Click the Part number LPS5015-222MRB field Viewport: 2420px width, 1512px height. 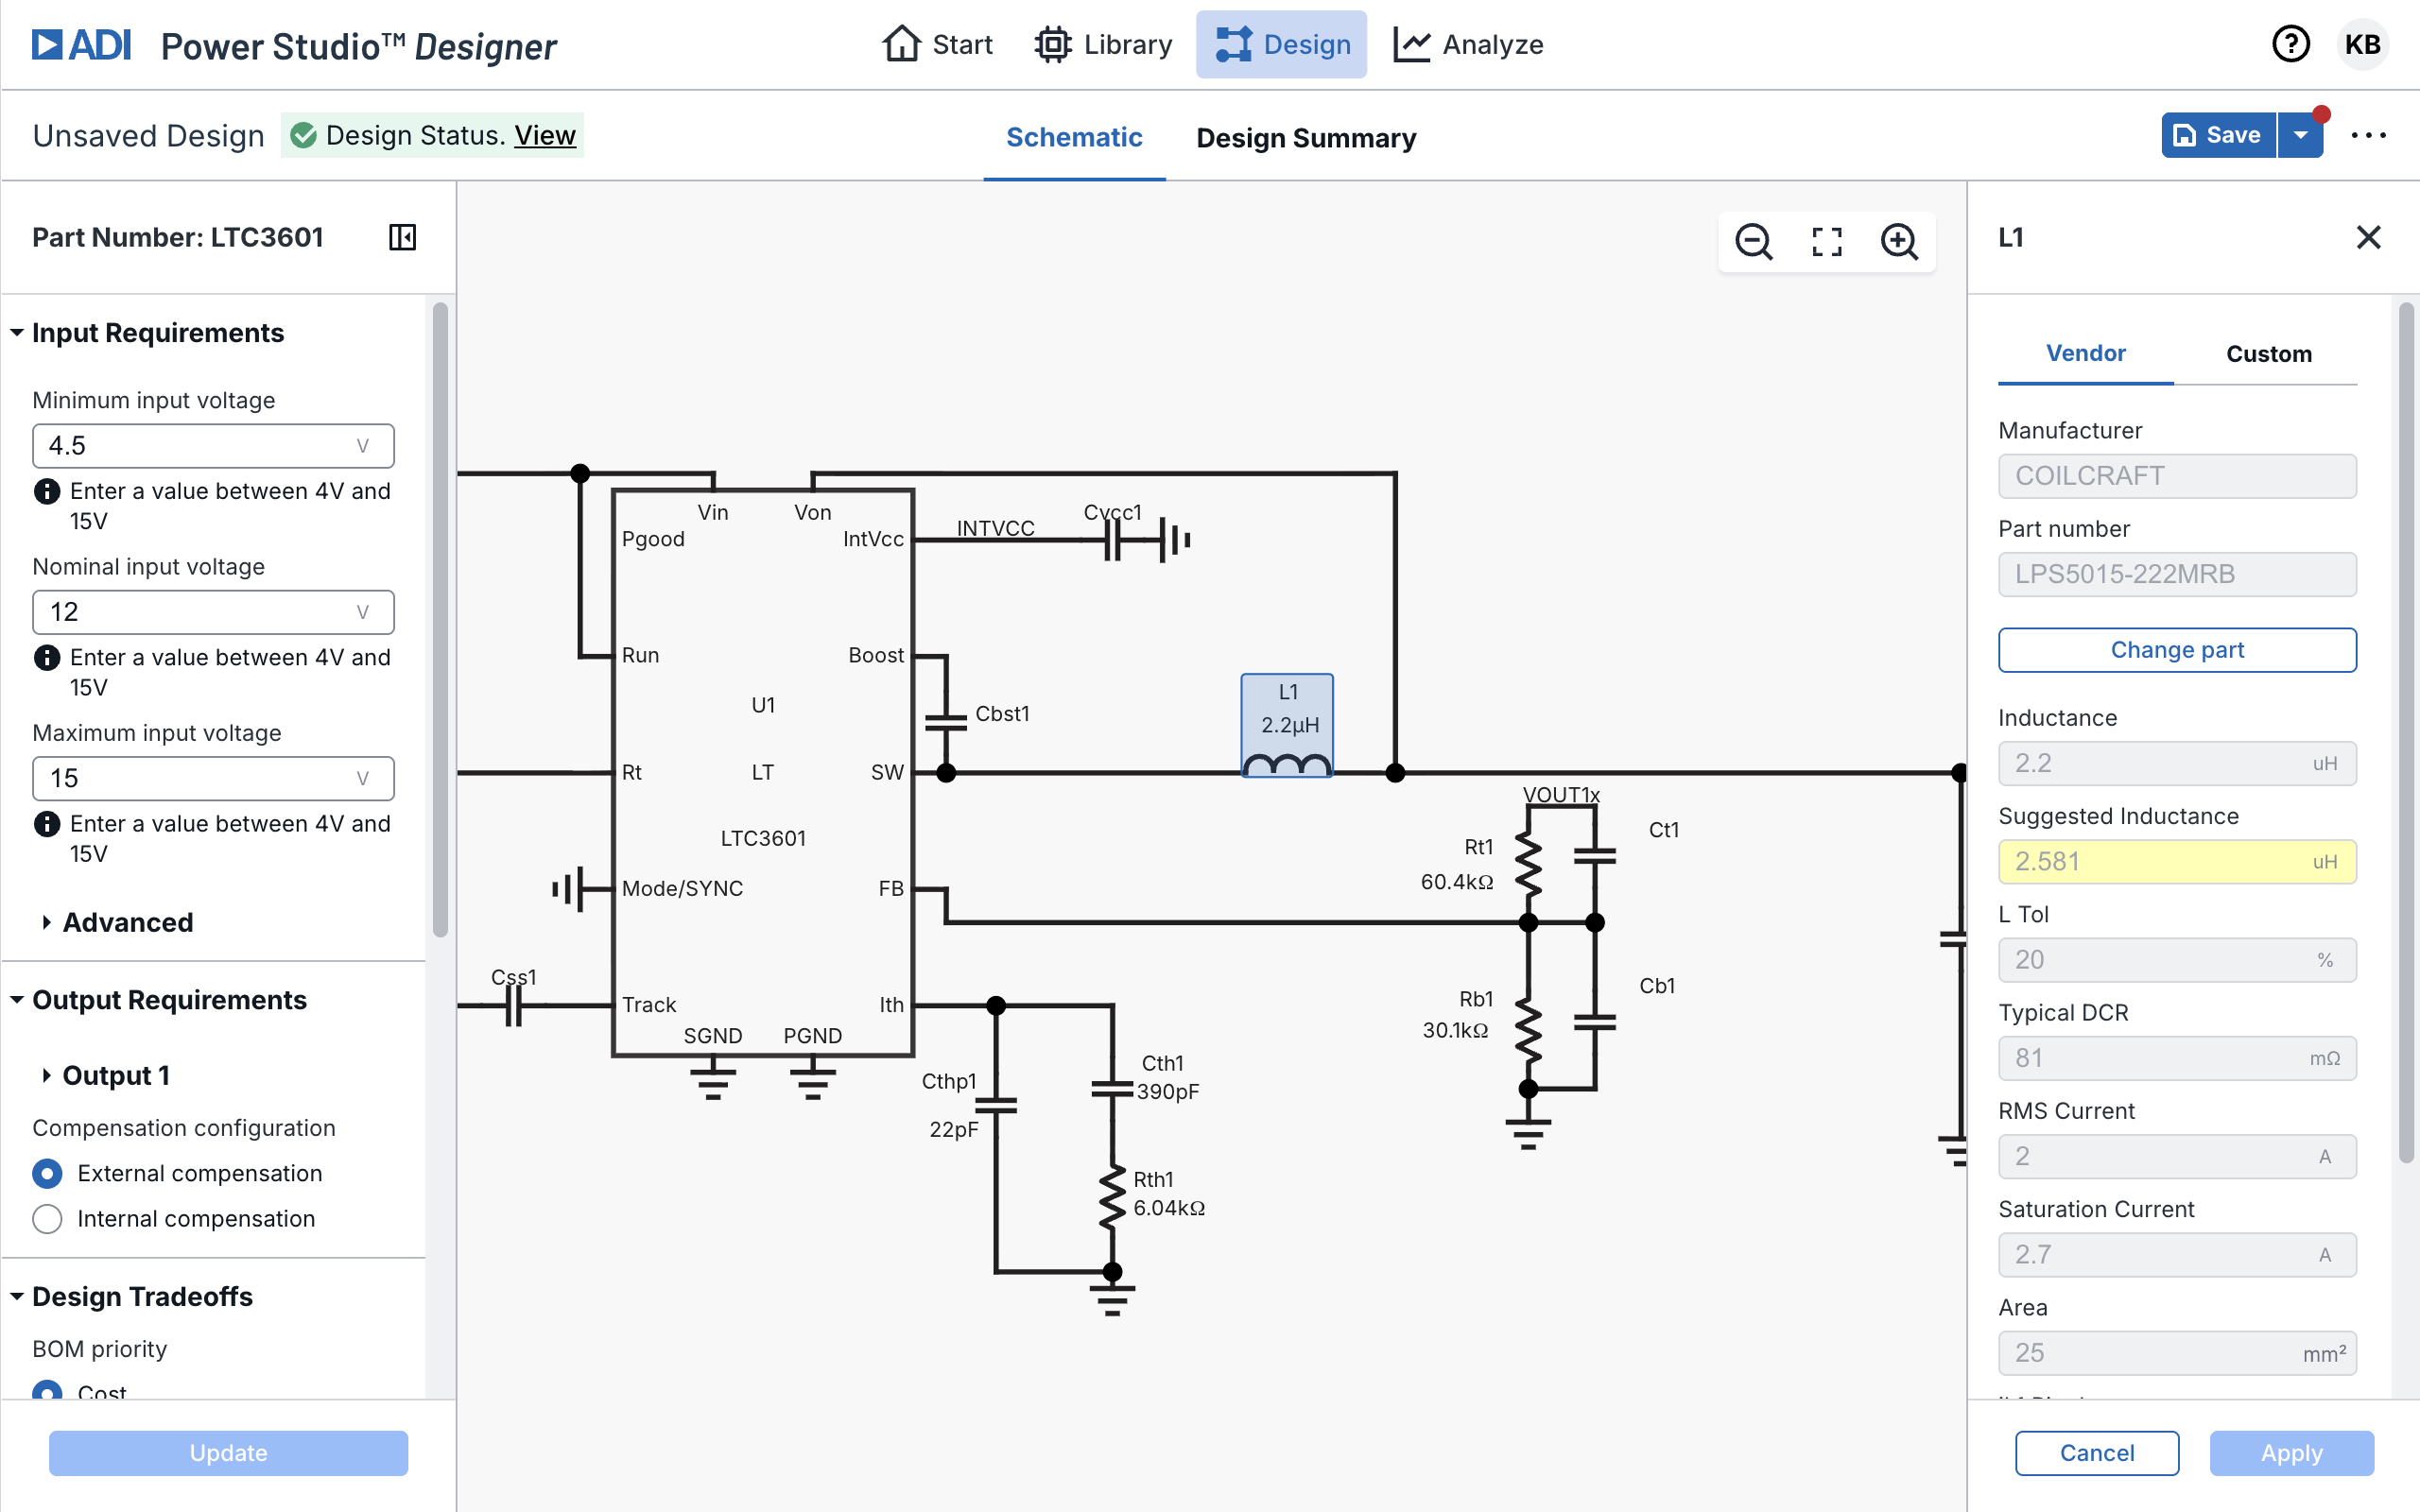(2177, 574)
